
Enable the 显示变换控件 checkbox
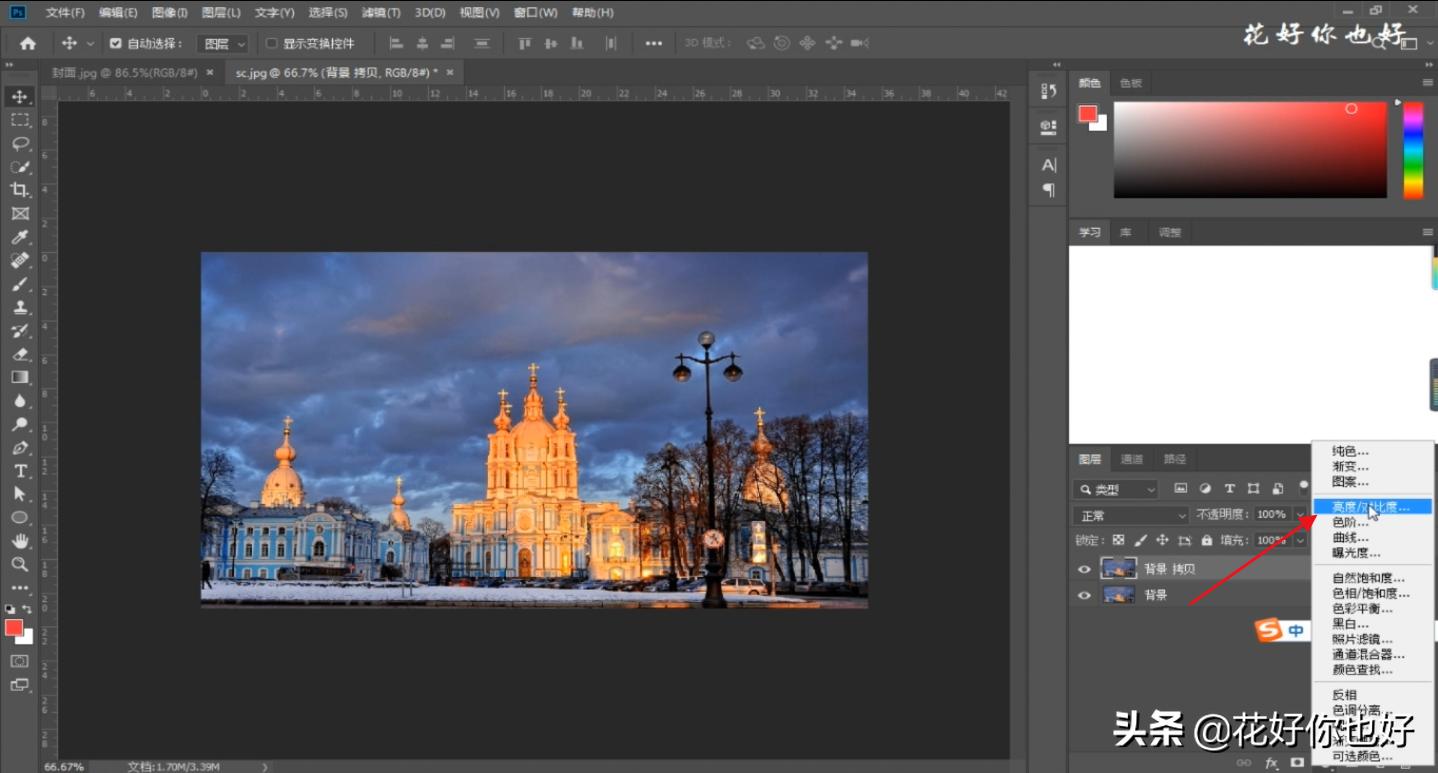tap(271, 44)
